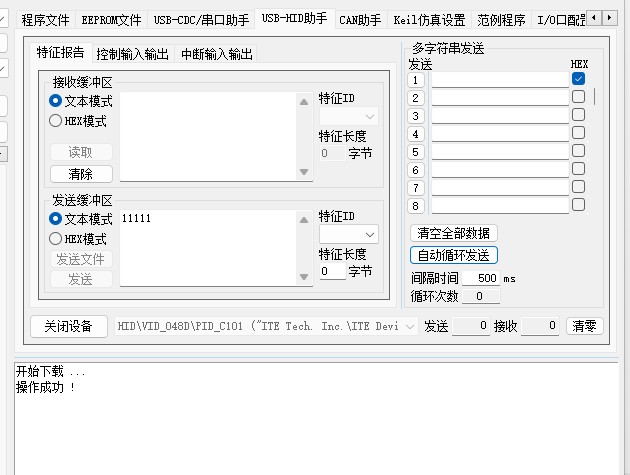This screenshot has height=475, width=630.
Task: Click multi-string input field row 1
Action: pyautogui.click(x=500, y=80)
